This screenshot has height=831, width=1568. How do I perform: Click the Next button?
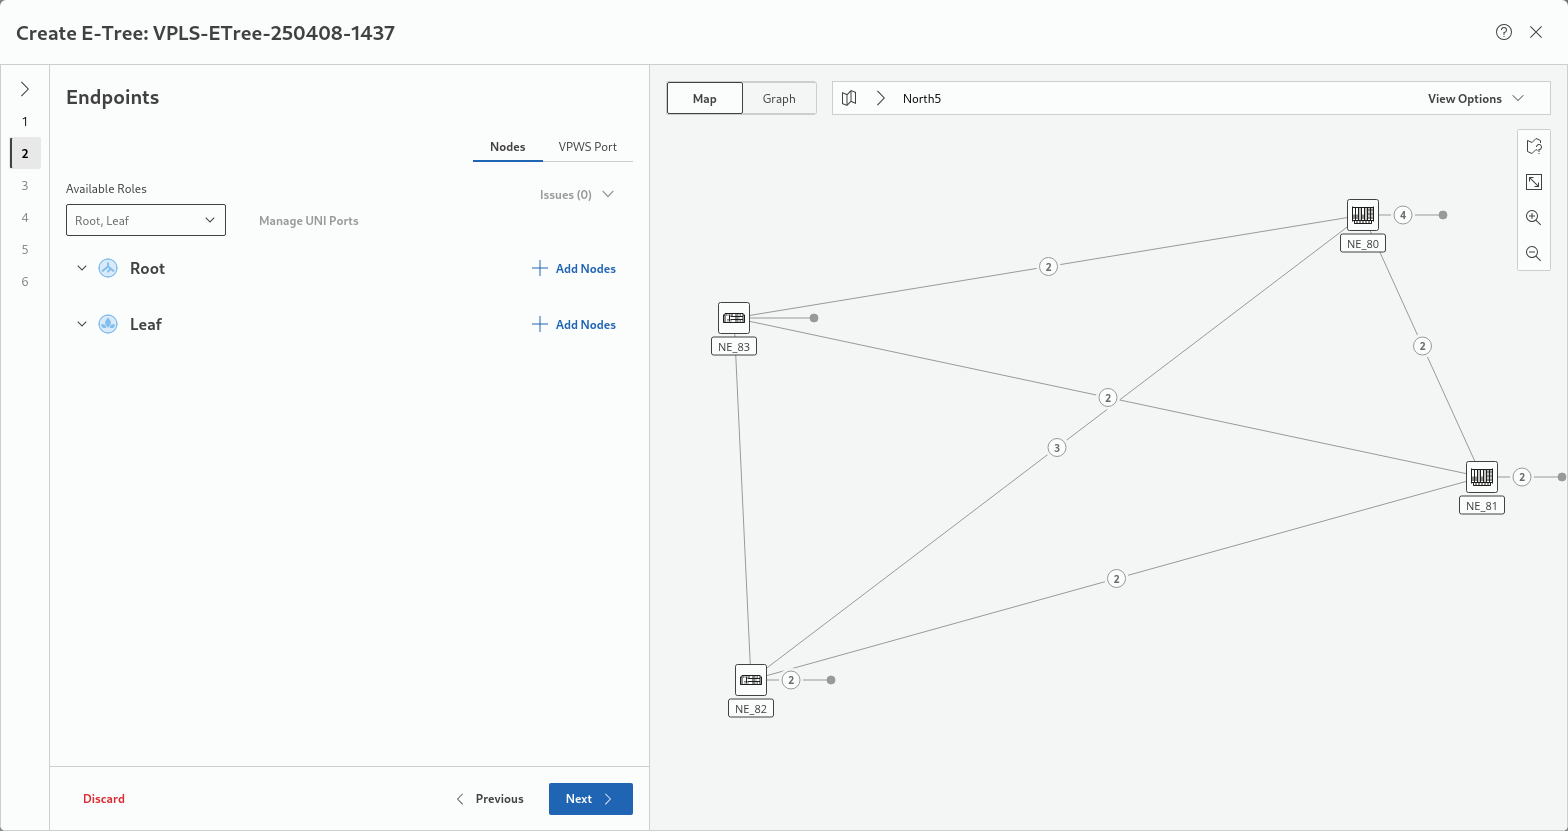[590, 799]
